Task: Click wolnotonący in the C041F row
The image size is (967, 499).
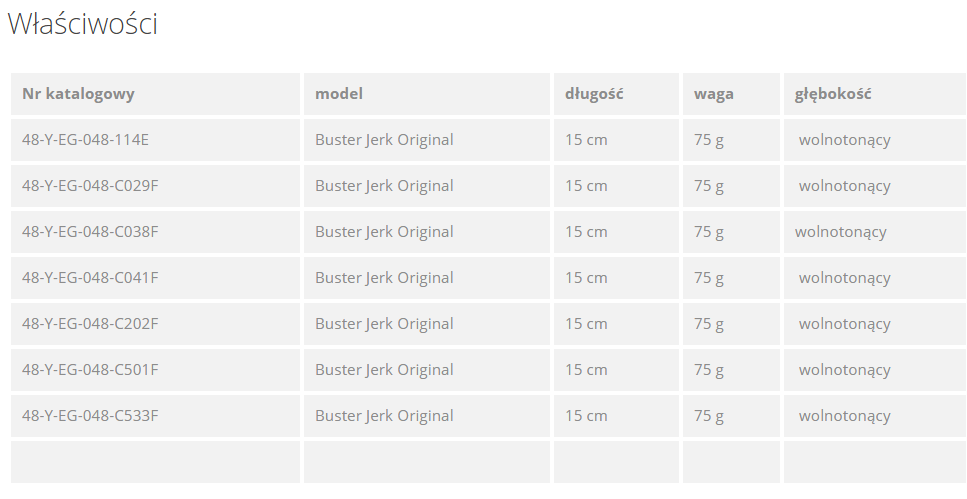Action: pyautogui.click(x=844, y=278)
